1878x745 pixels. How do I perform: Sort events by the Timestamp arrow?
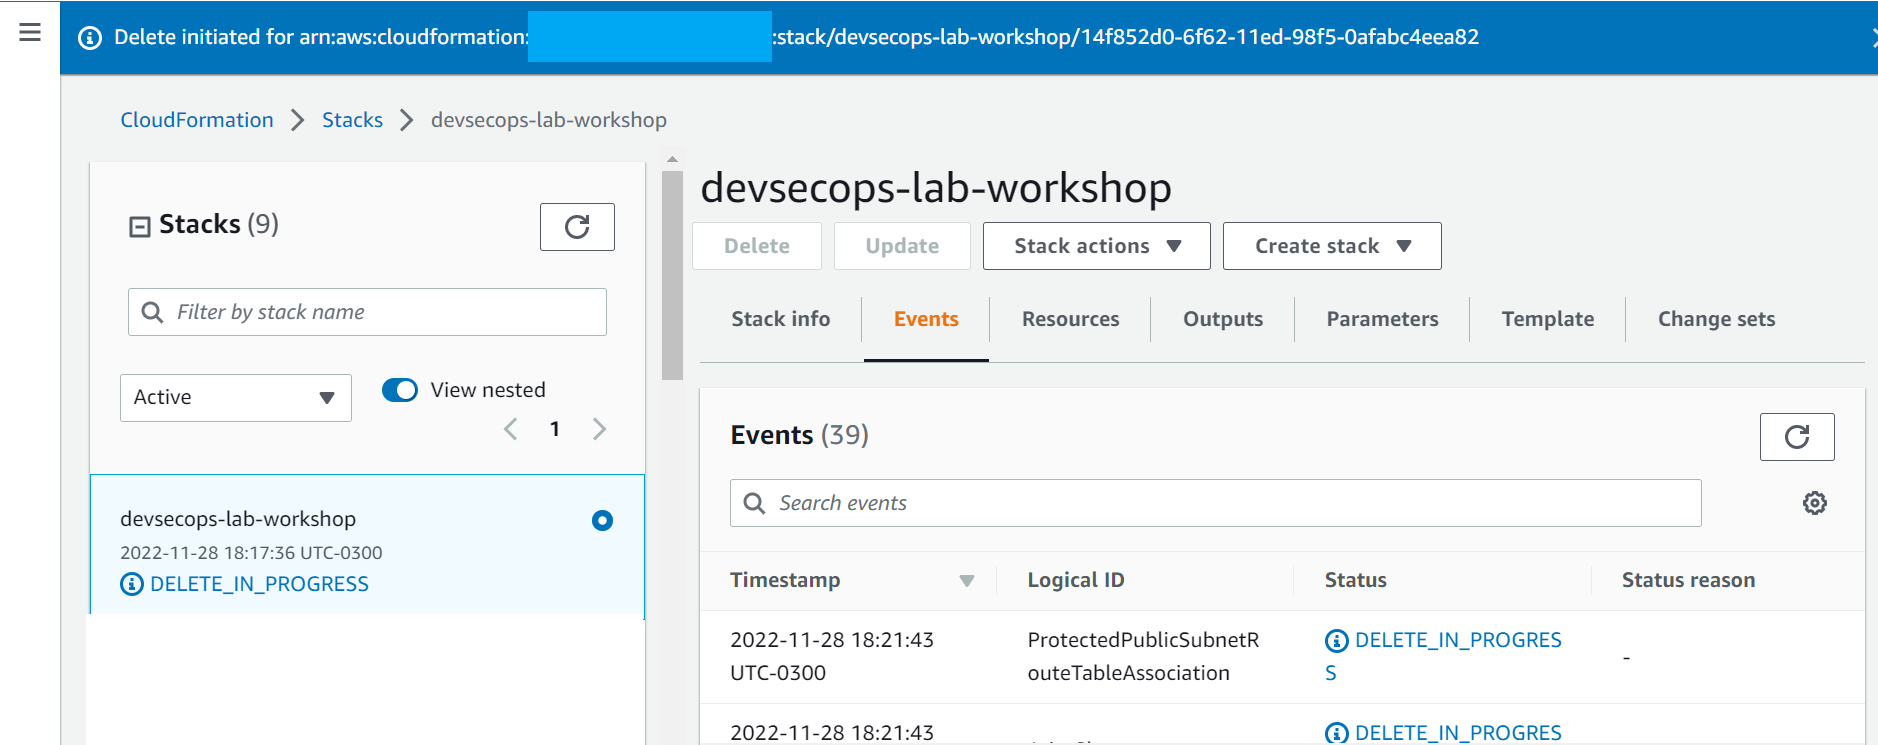click(966, 581)
